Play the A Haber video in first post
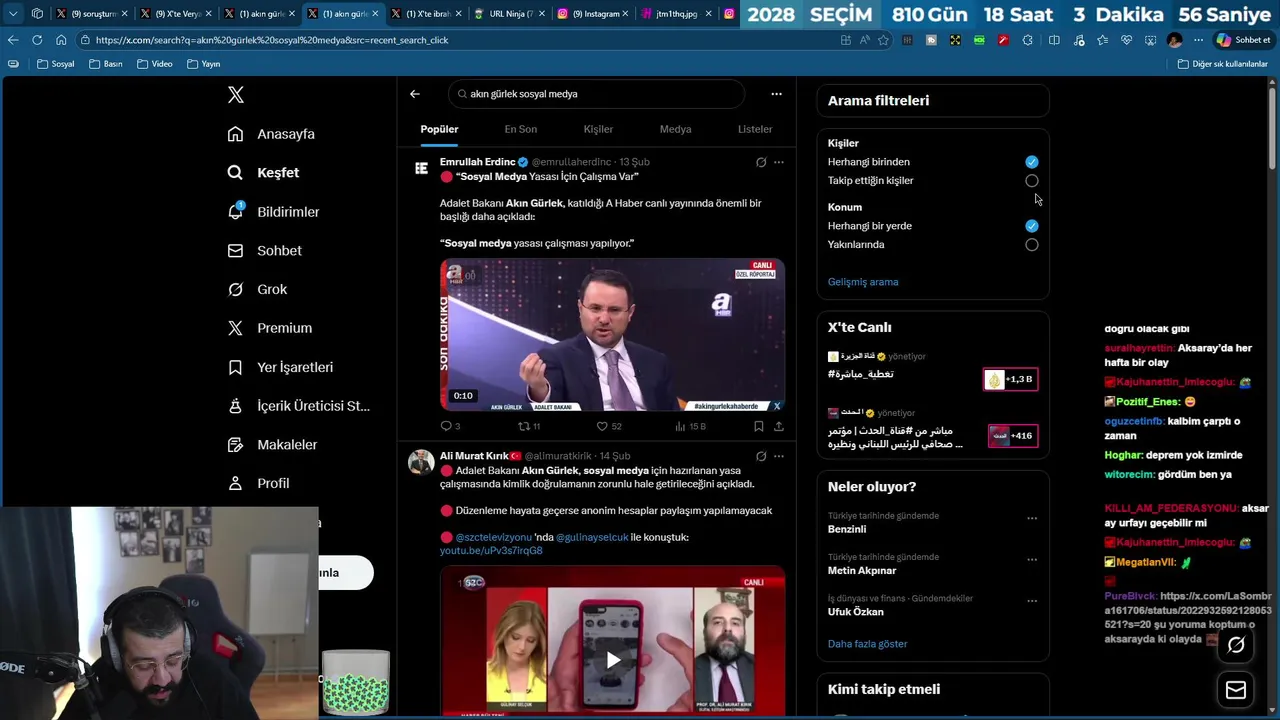The image size is (1280, 720). (612, 335)
